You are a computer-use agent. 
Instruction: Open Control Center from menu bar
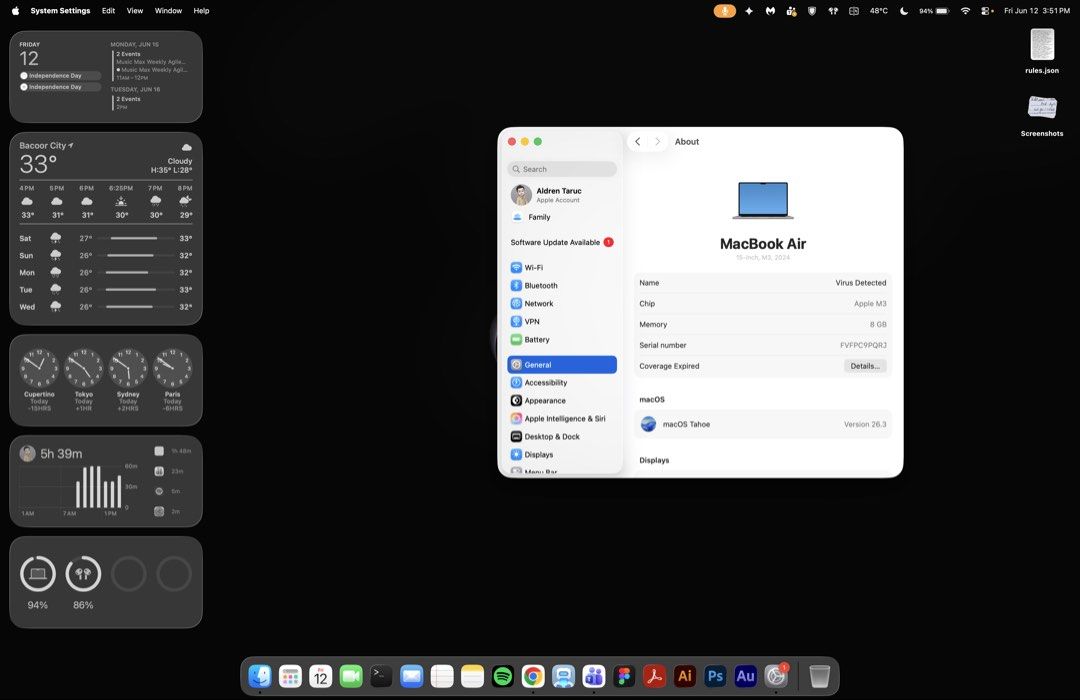[987, 10]
